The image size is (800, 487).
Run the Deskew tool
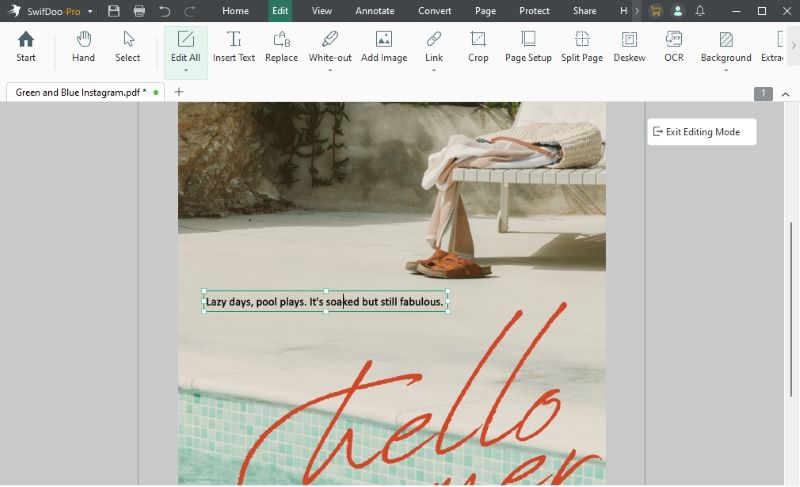[x=629, y=46]
